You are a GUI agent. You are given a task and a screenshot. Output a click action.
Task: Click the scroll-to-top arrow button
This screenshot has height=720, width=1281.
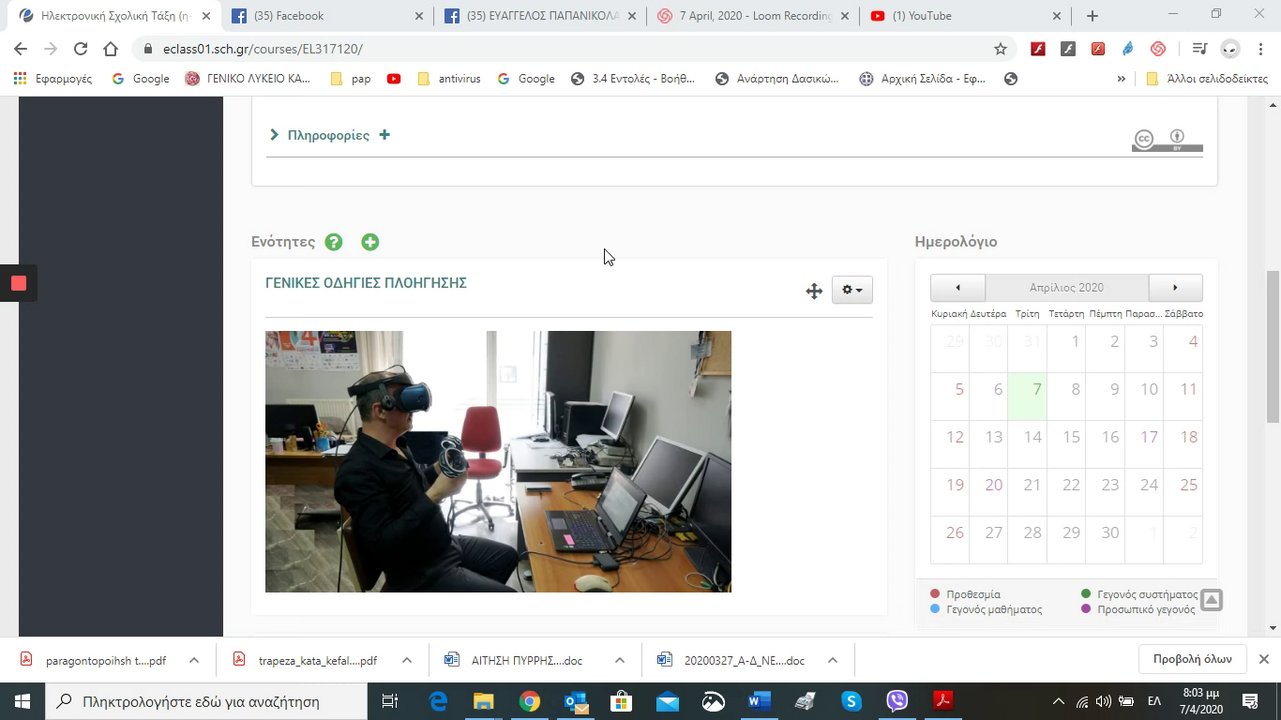click(x=1211, y=600)
